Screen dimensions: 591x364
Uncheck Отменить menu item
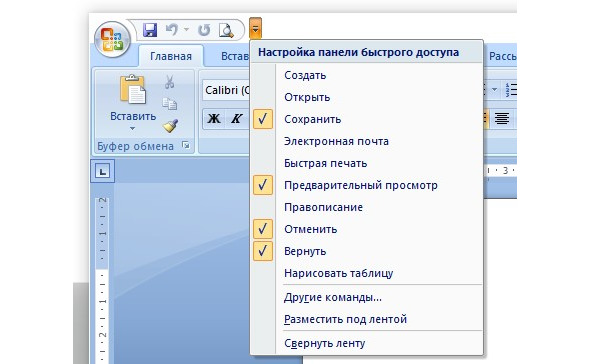point(367,229)
